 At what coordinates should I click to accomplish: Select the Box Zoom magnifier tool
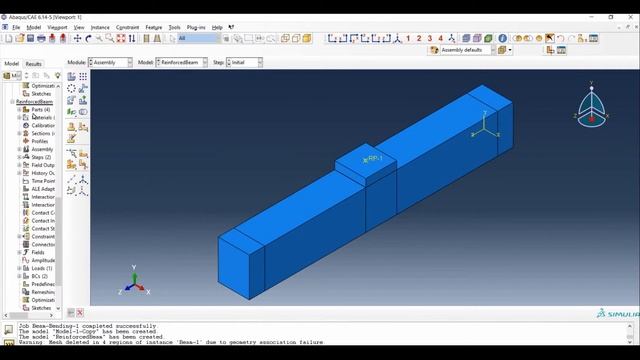(x=110, y=38)
